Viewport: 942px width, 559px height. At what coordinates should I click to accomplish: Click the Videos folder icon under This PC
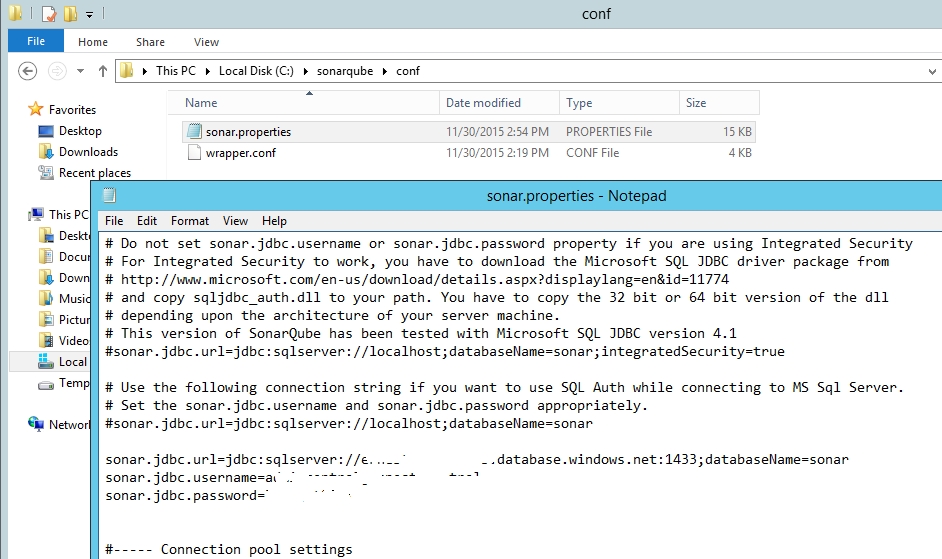click(46, 340)
